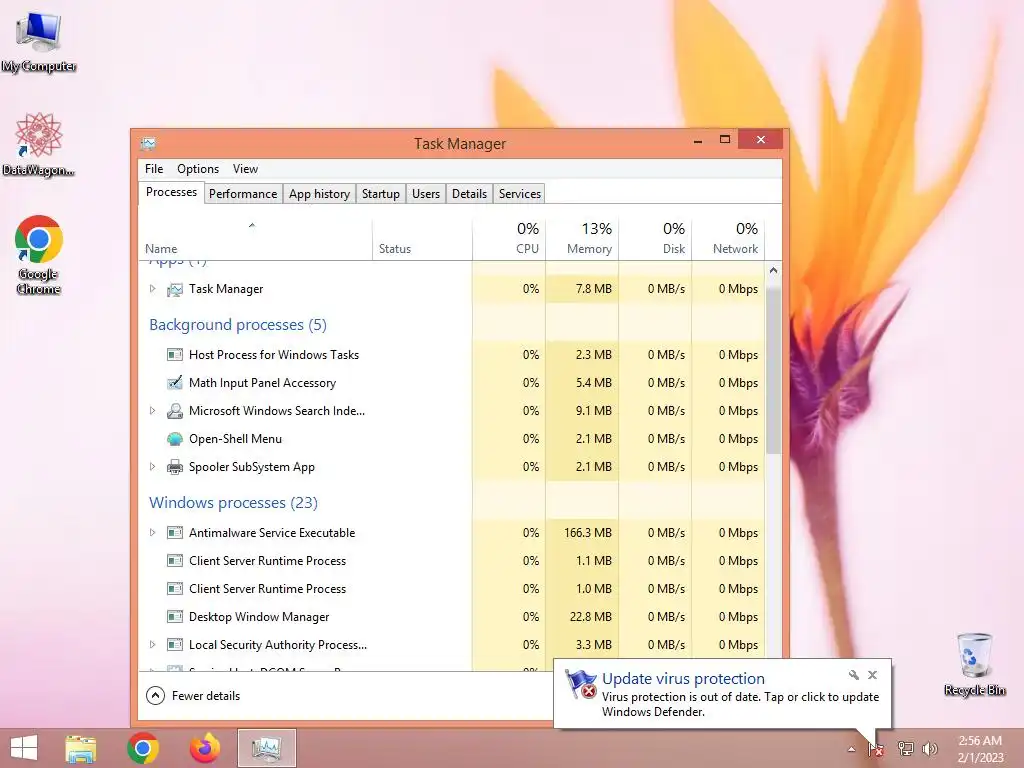The height and width of the screenshot is (768, 1024).
Task: Open File Explorer from the taskbar
Action: [x=80, y=748]
